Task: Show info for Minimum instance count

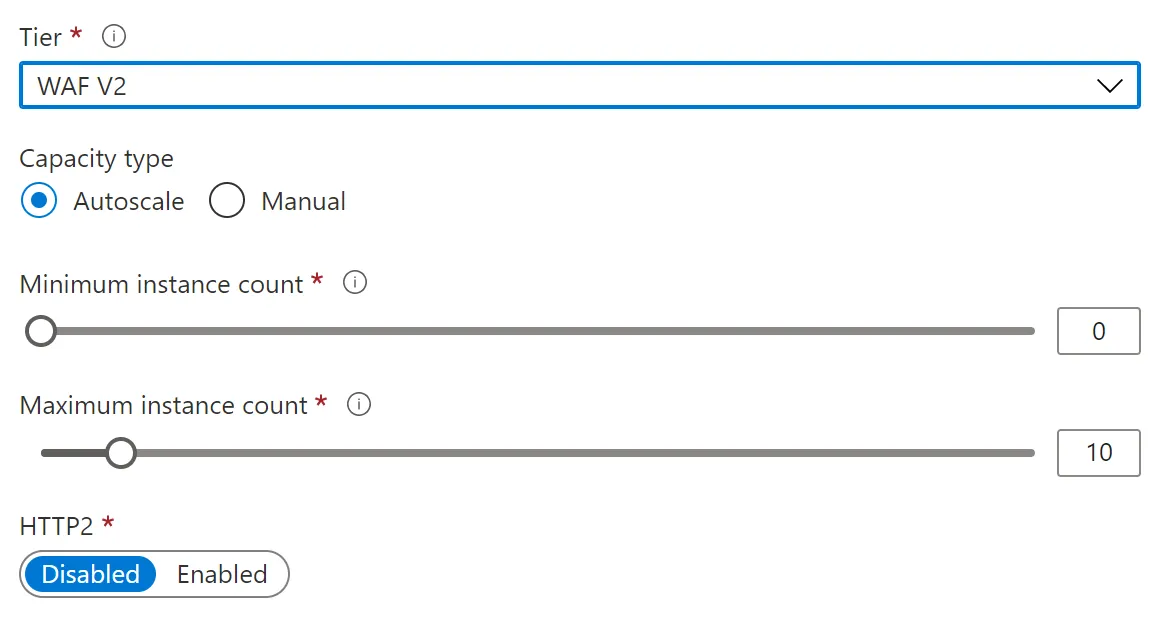Action: pos(355,283)
